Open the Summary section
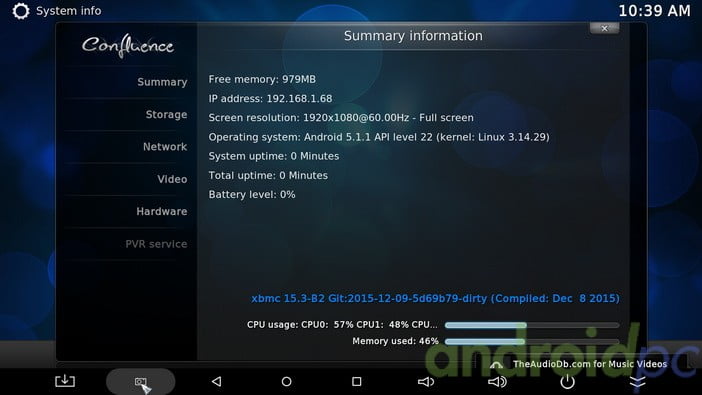 [162, 82]
